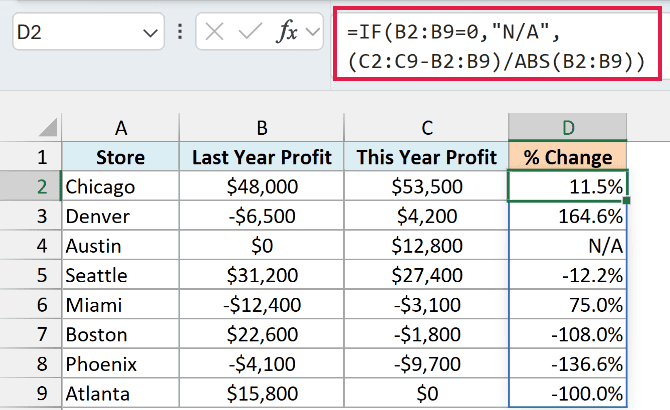Viewport: 670px width, 410px height.
Task: Select row 9 header
Action: pyautogui.click(x=31, y=393)
